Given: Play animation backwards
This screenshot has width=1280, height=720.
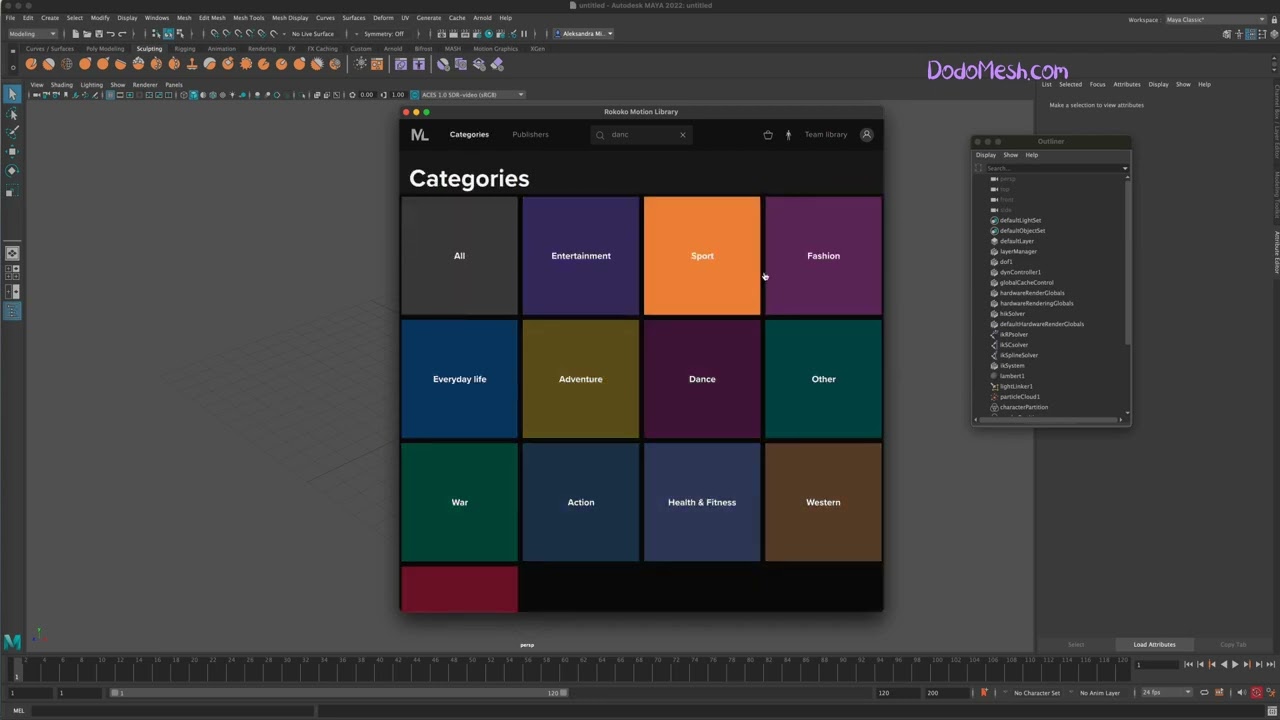Looking at the screenshot, I should (x=1223, y=664).
